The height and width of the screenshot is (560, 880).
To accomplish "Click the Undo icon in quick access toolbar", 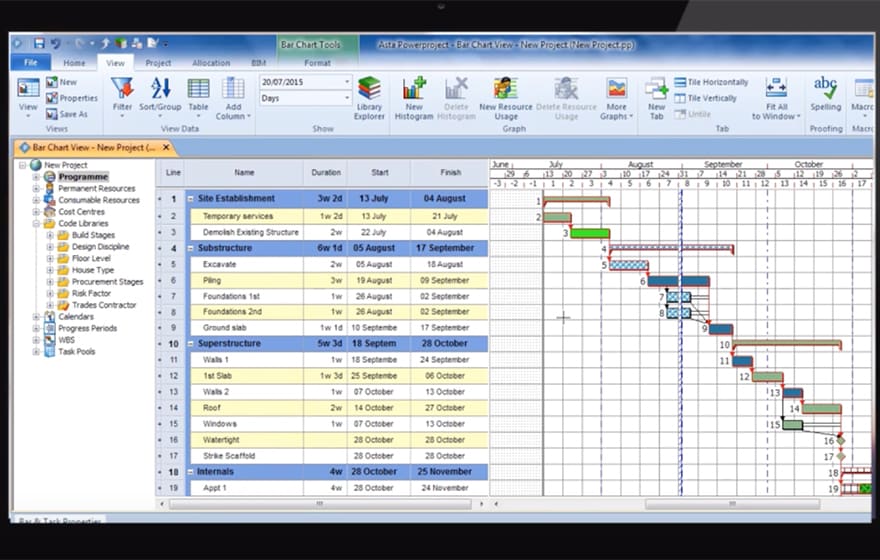I will pos(55,43).
